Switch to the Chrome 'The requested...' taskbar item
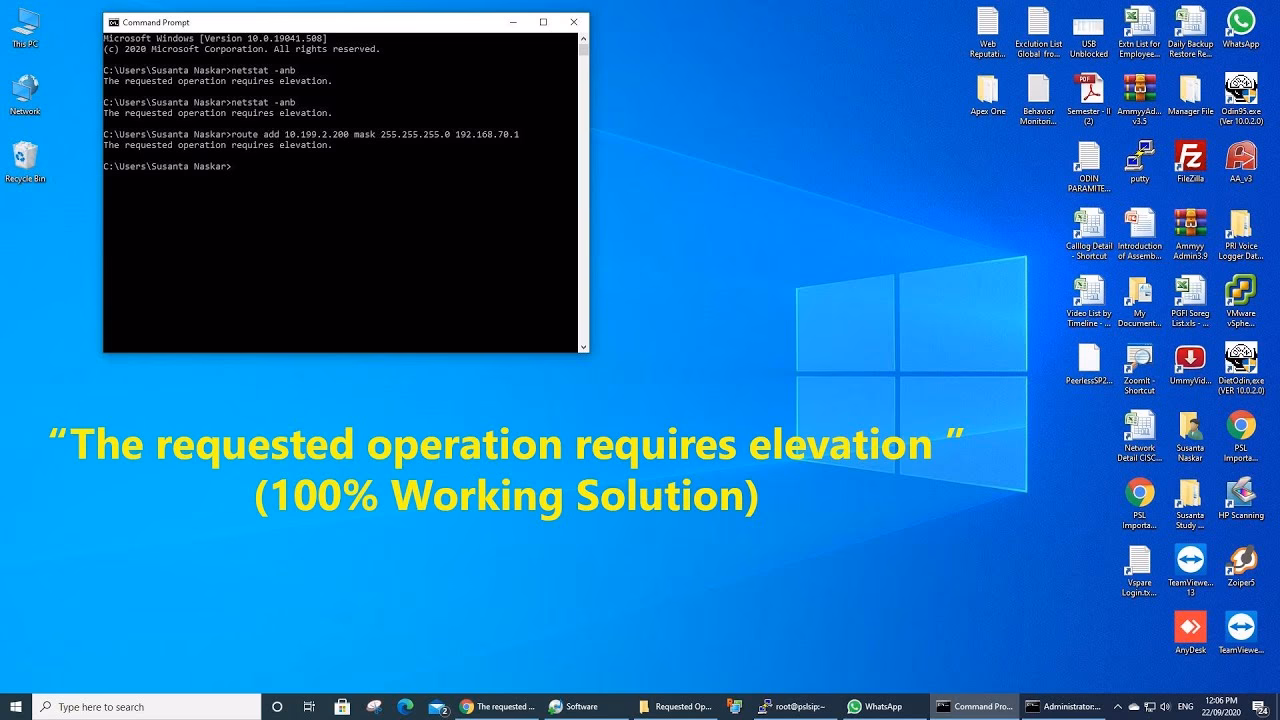Viewport: 1280px width, 720px height. pos(498,706)
